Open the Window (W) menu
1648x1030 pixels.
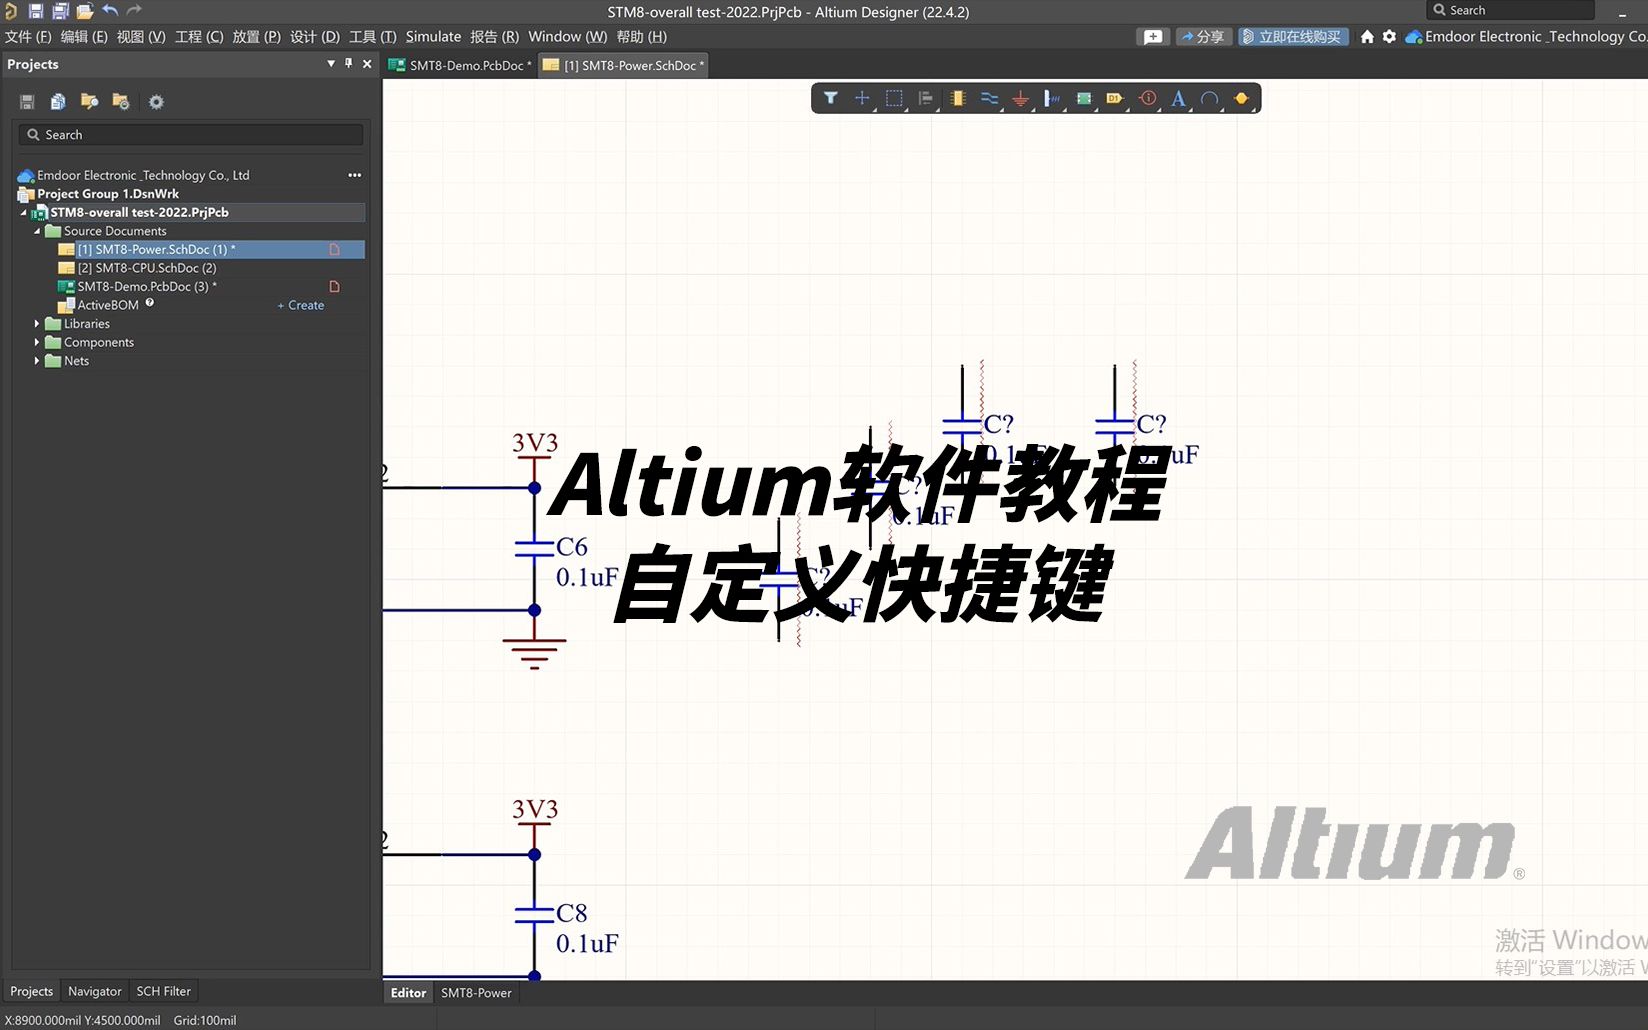coord(568,36)
